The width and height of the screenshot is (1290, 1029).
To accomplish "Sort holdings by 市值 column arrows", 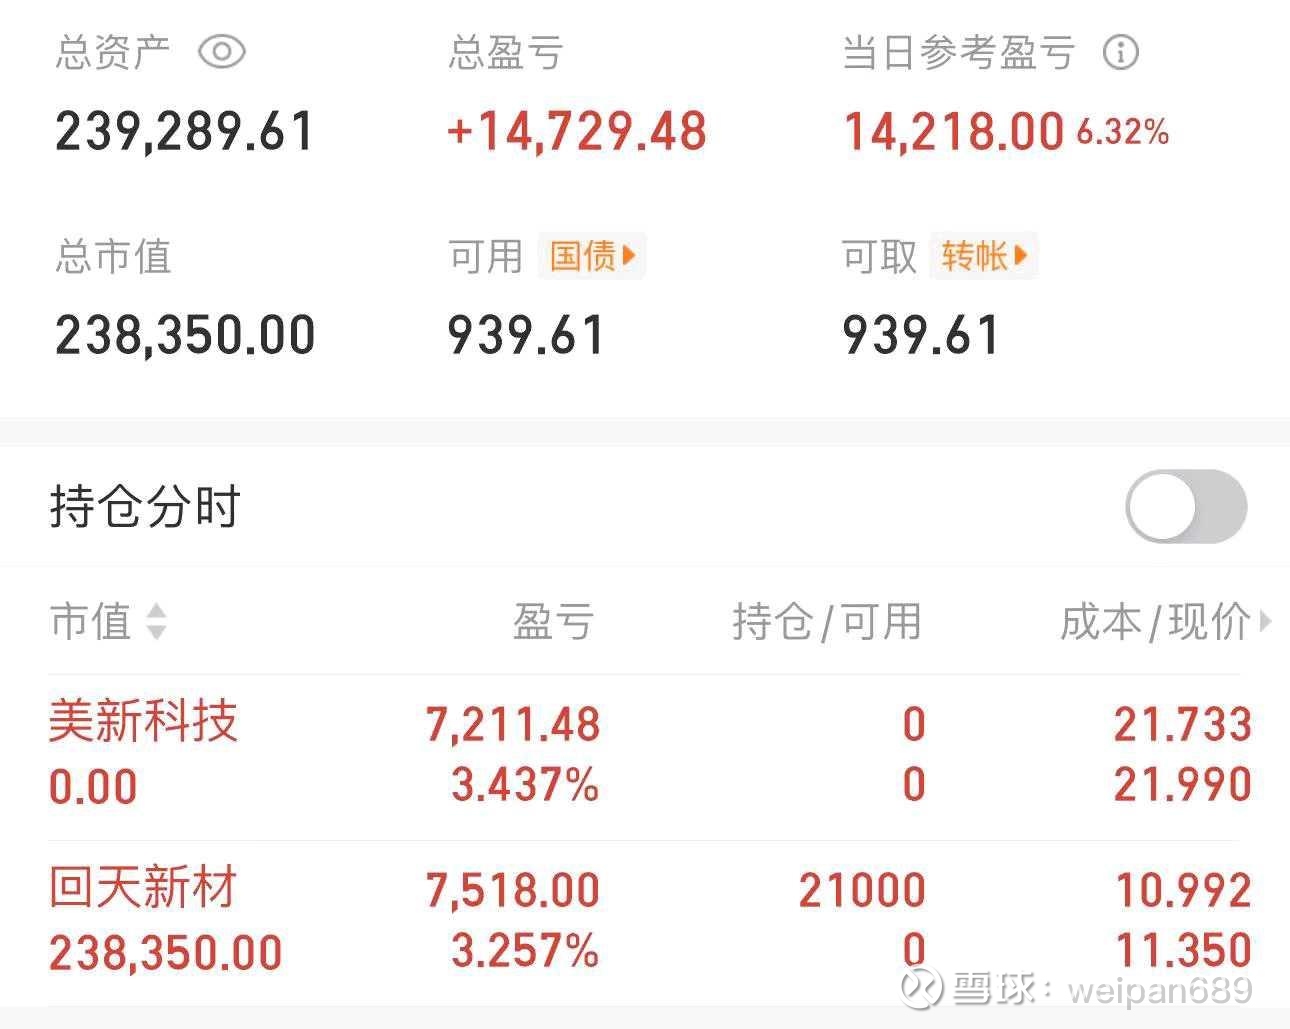I will (156, 621).
